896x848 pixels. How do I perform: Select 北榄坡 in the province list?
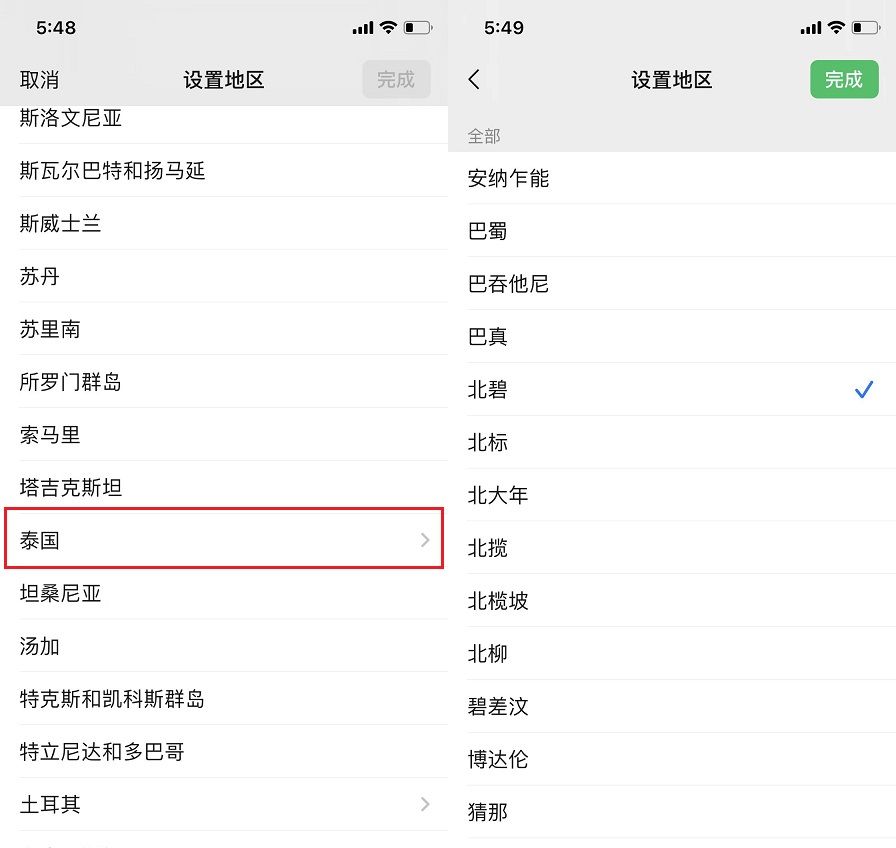[498, 601]
